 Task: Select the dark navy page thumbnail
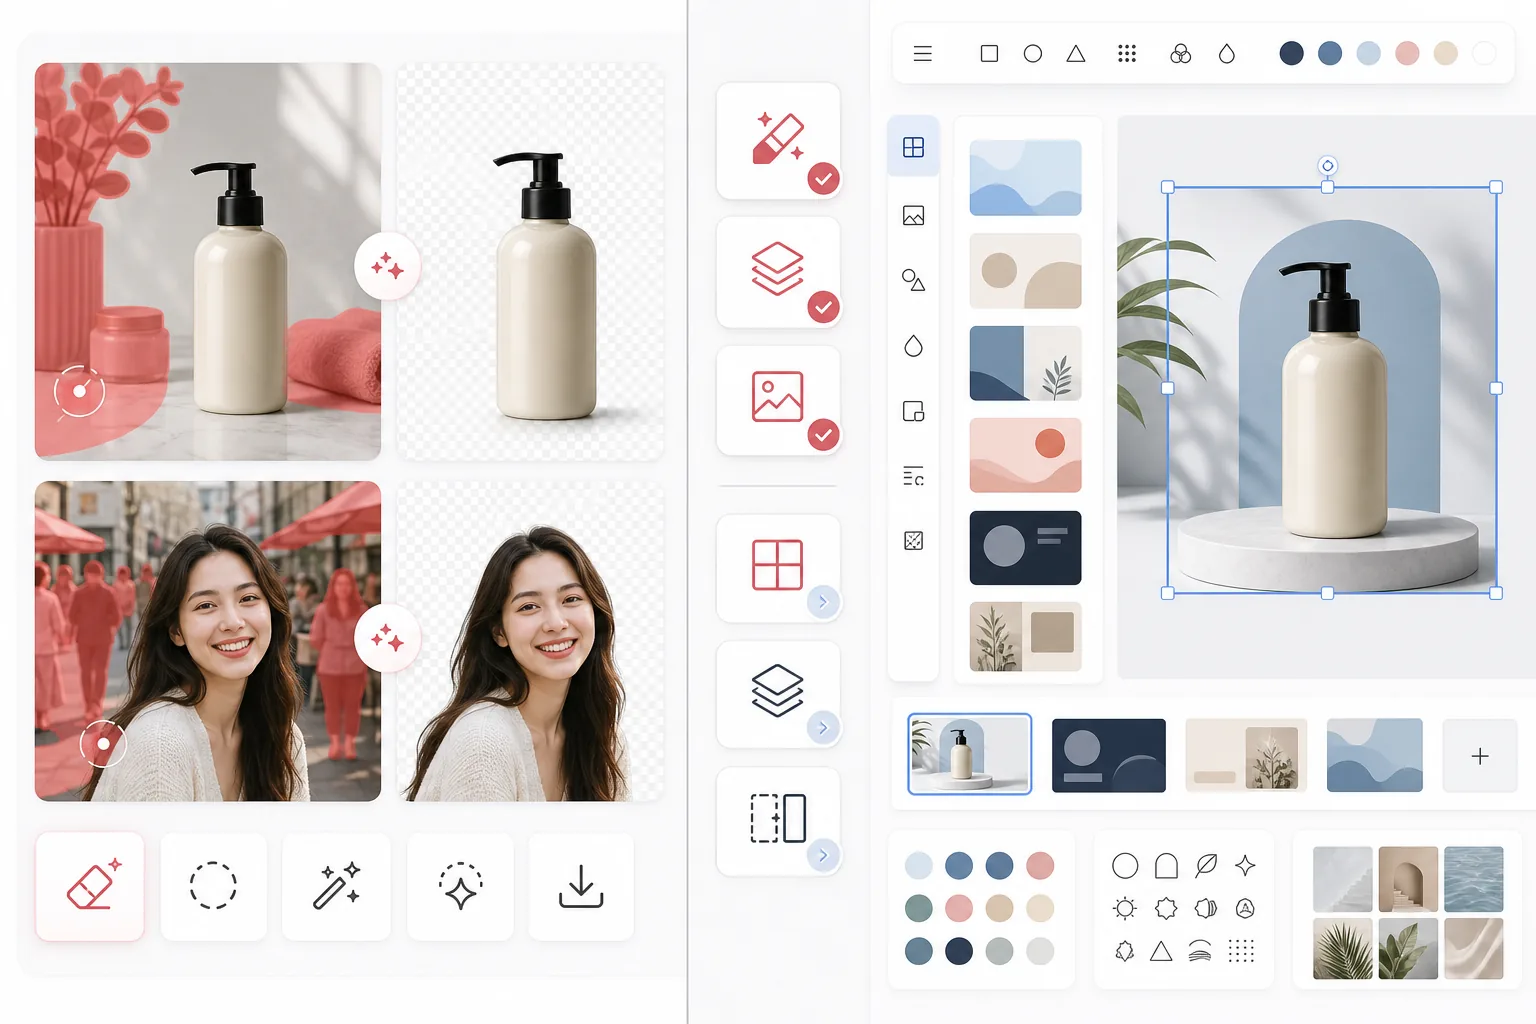1109,755
